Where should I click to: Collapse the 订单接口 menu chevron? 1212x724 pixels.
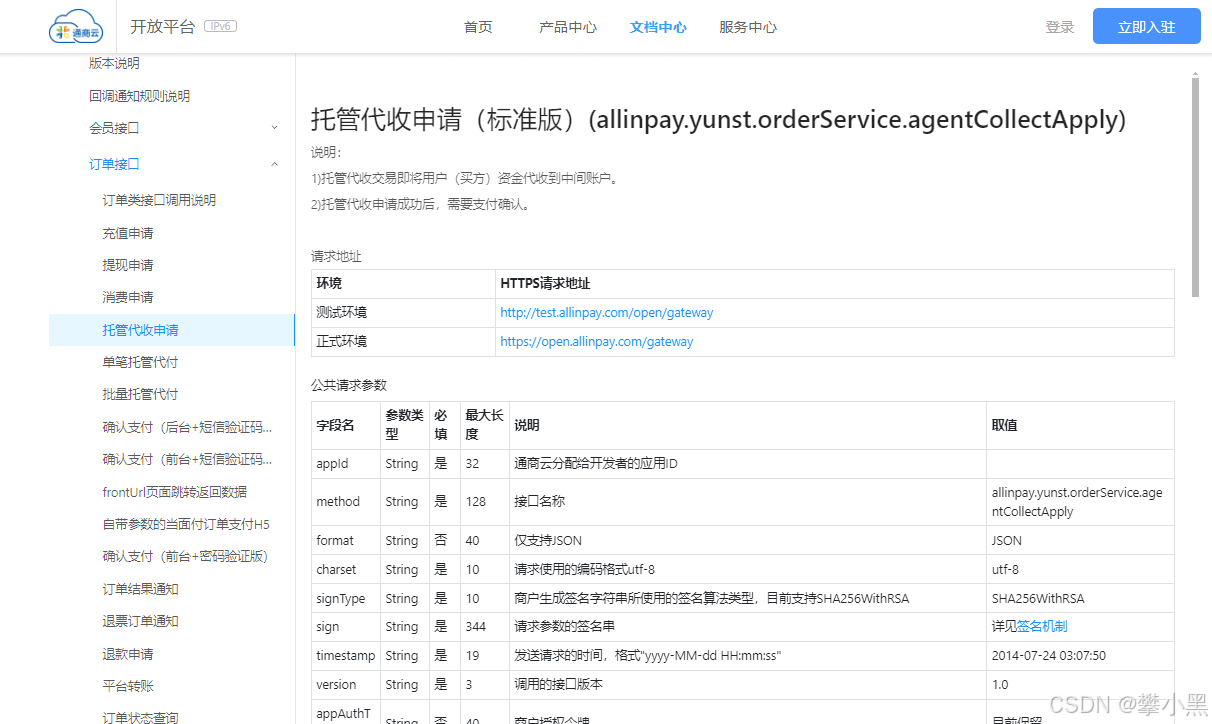(275, 164)
